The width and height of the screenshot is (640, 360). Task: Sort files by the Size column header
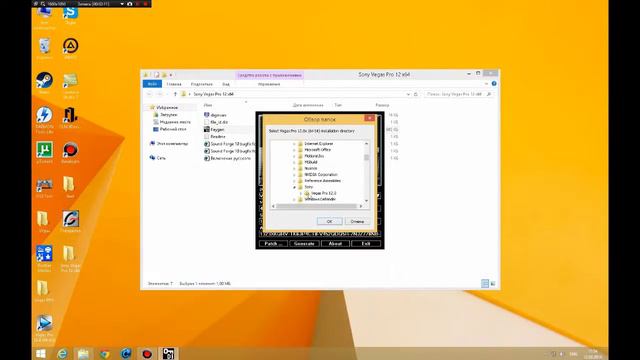[x=382, y=105]
